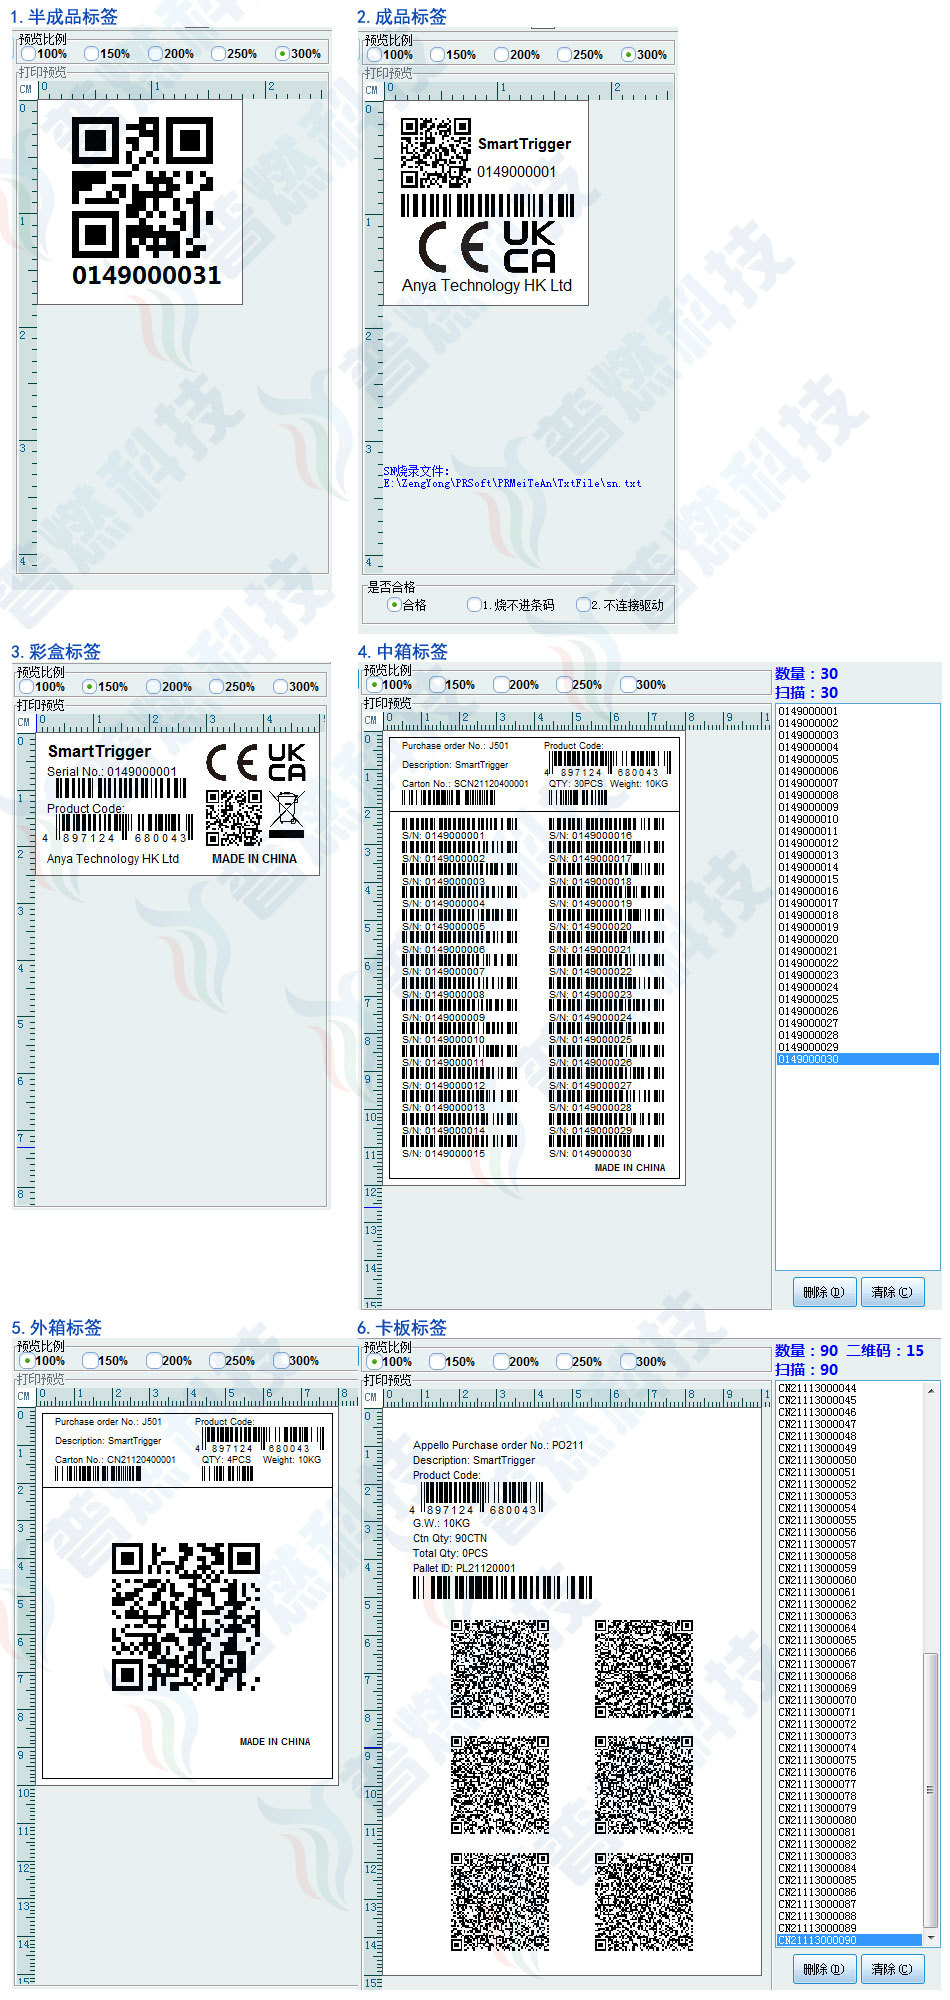Select highlighted serial 0149000030 in list
The width and height of the screenshot is (950, 2000).
click(857, 1059)
